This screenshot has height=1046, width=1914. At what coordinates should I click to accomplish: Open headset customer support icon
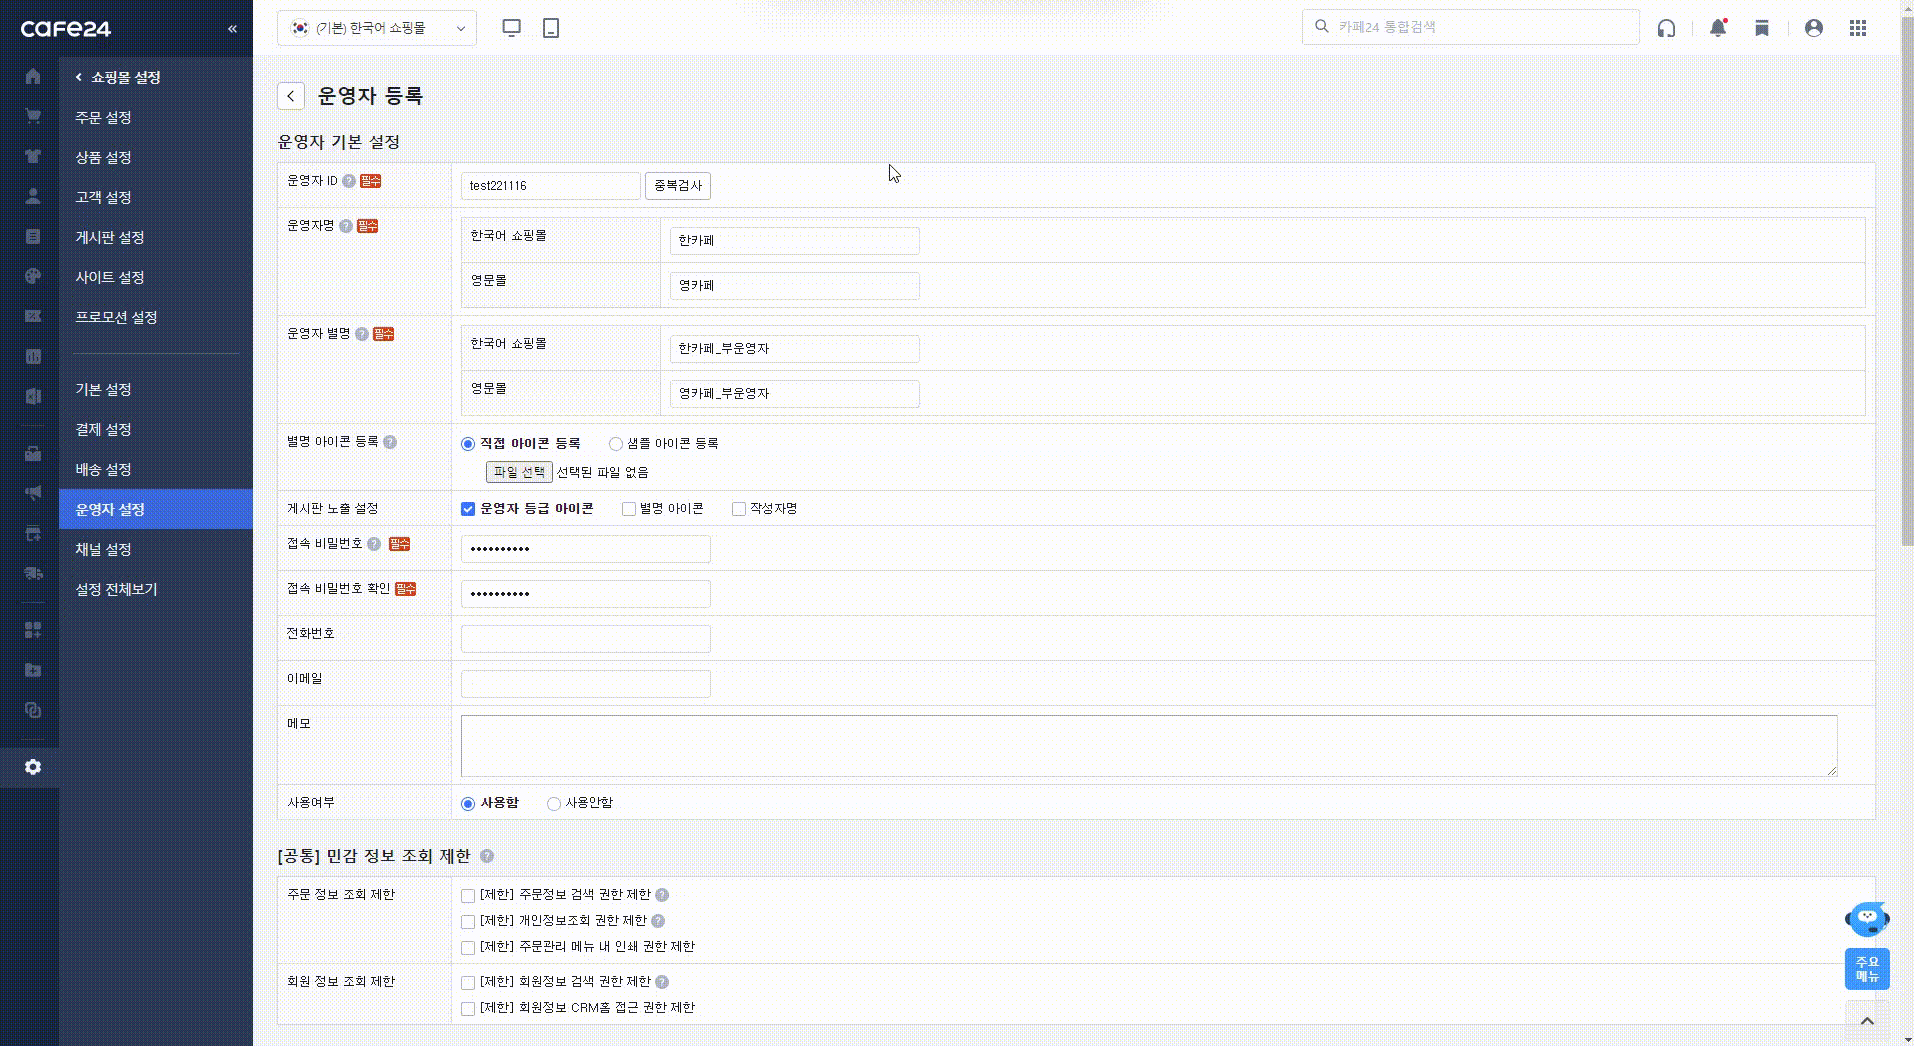coord(1666,28)
